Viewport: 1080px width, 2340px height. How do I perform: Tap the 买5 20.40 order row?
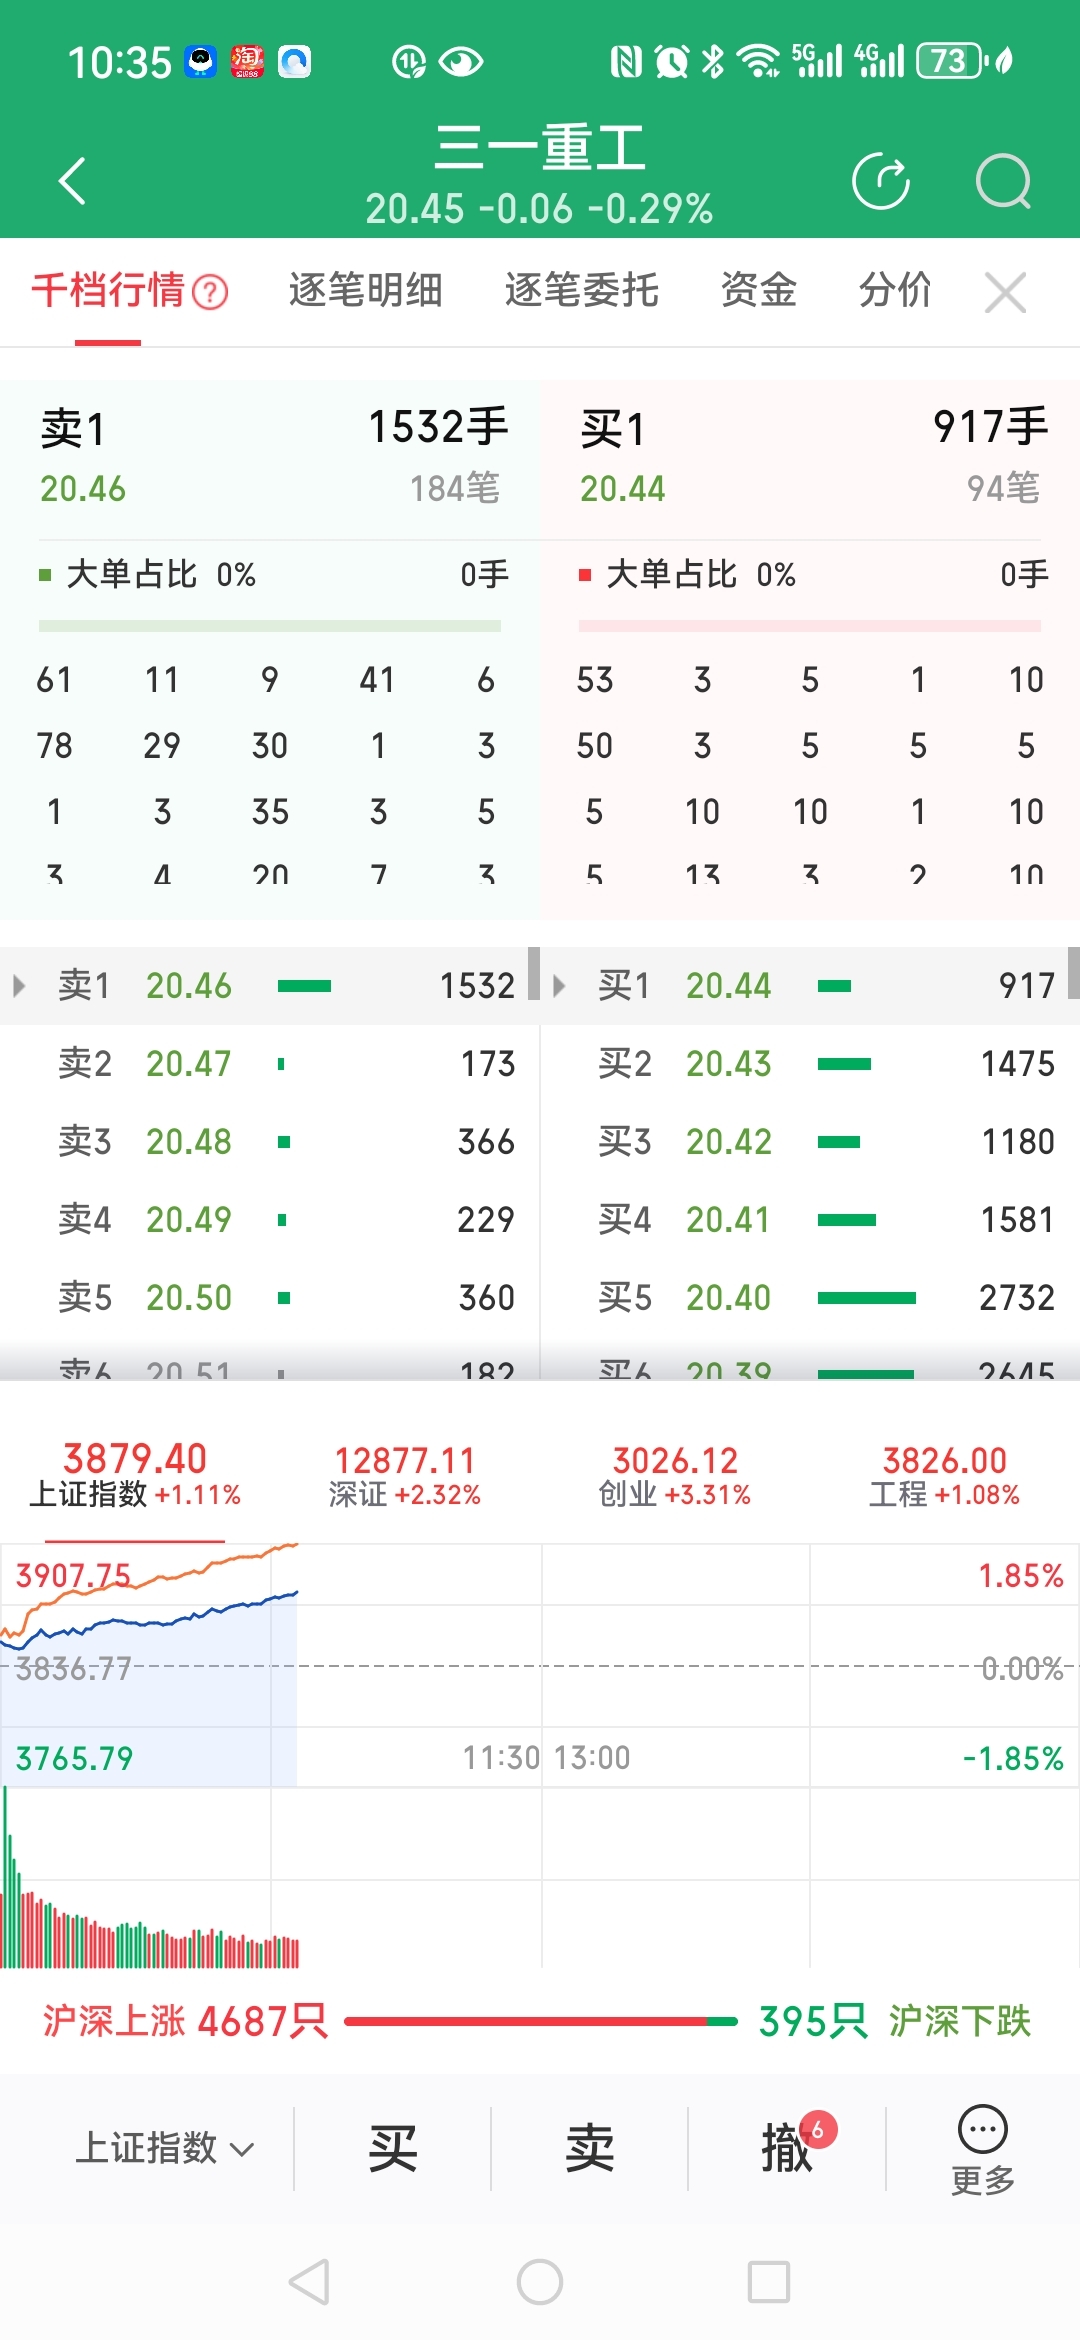pos(811,1298)
